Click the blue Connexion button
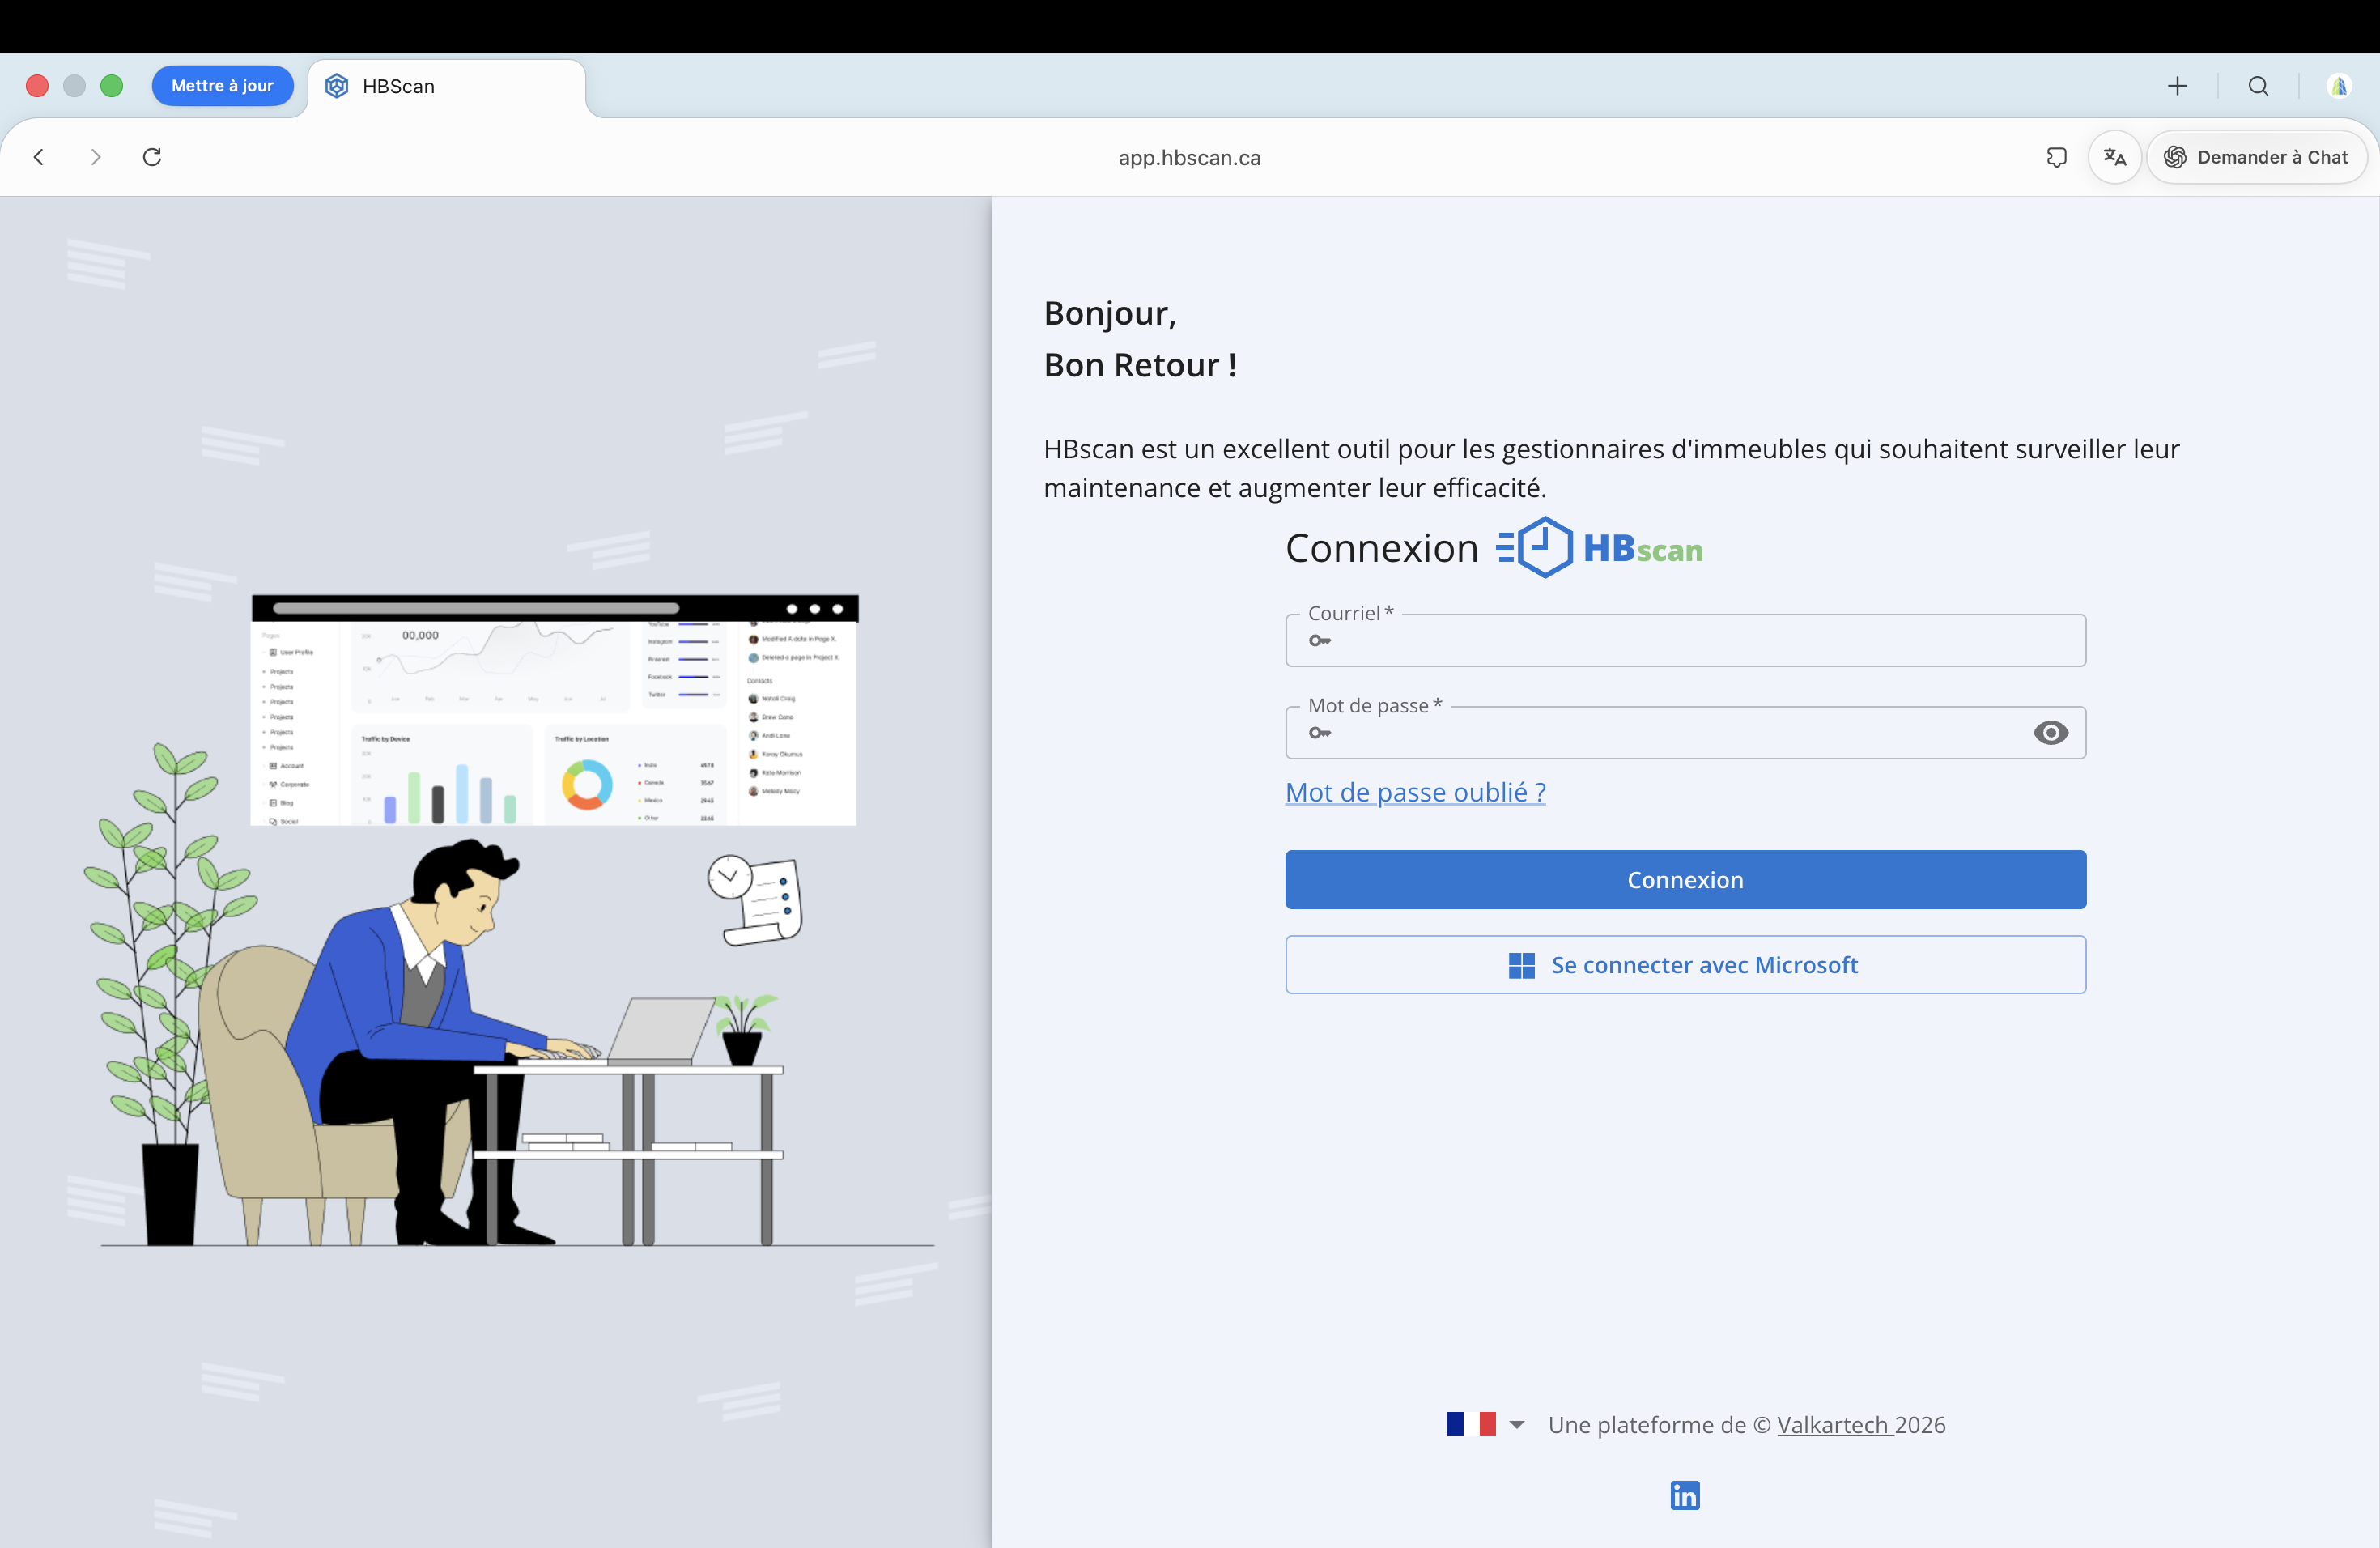2380x1548 pixels. click(1685, 879)
